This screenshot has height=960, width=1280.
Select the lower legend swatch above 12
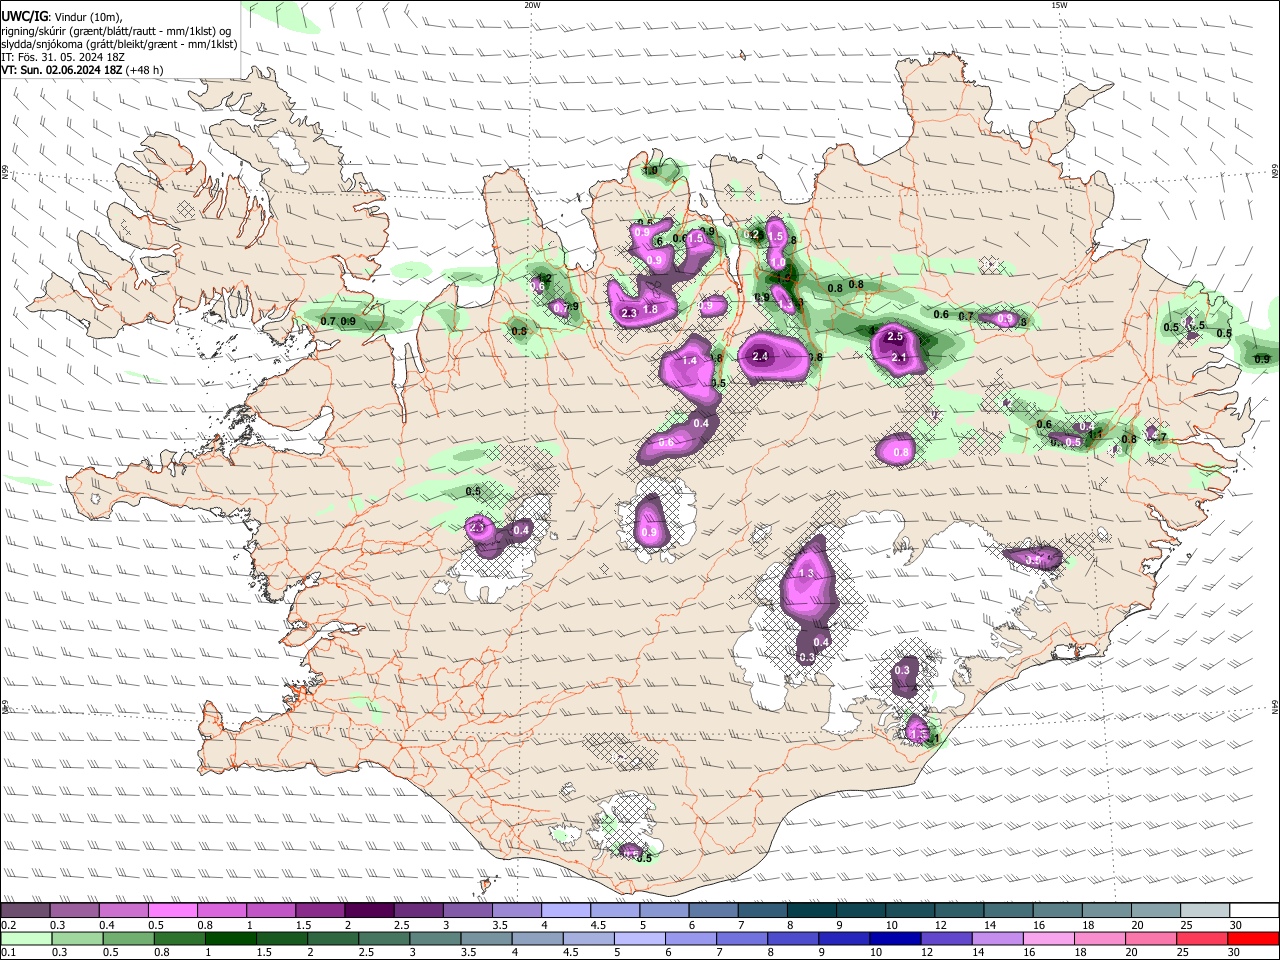pyautogui.click(x=946, y=938)
